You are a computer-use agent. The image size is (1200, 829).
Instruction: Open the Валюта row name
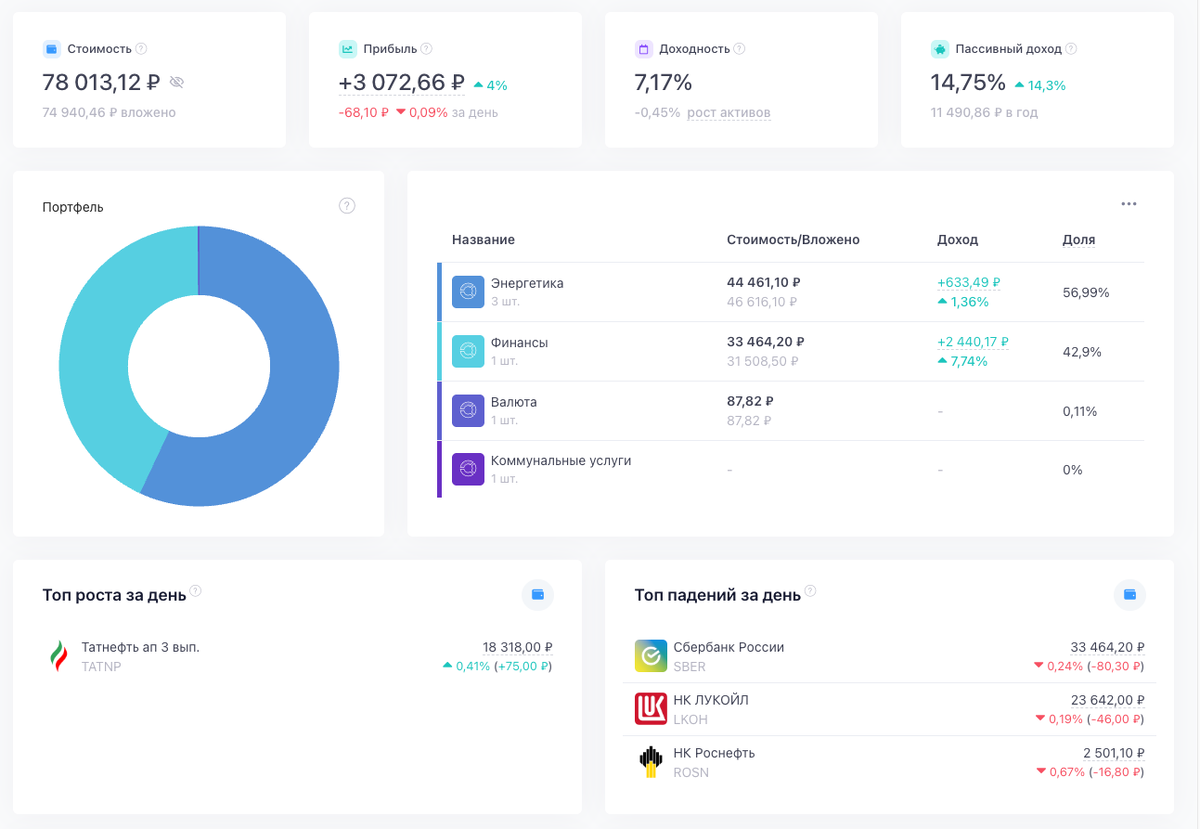coord(514,402)
